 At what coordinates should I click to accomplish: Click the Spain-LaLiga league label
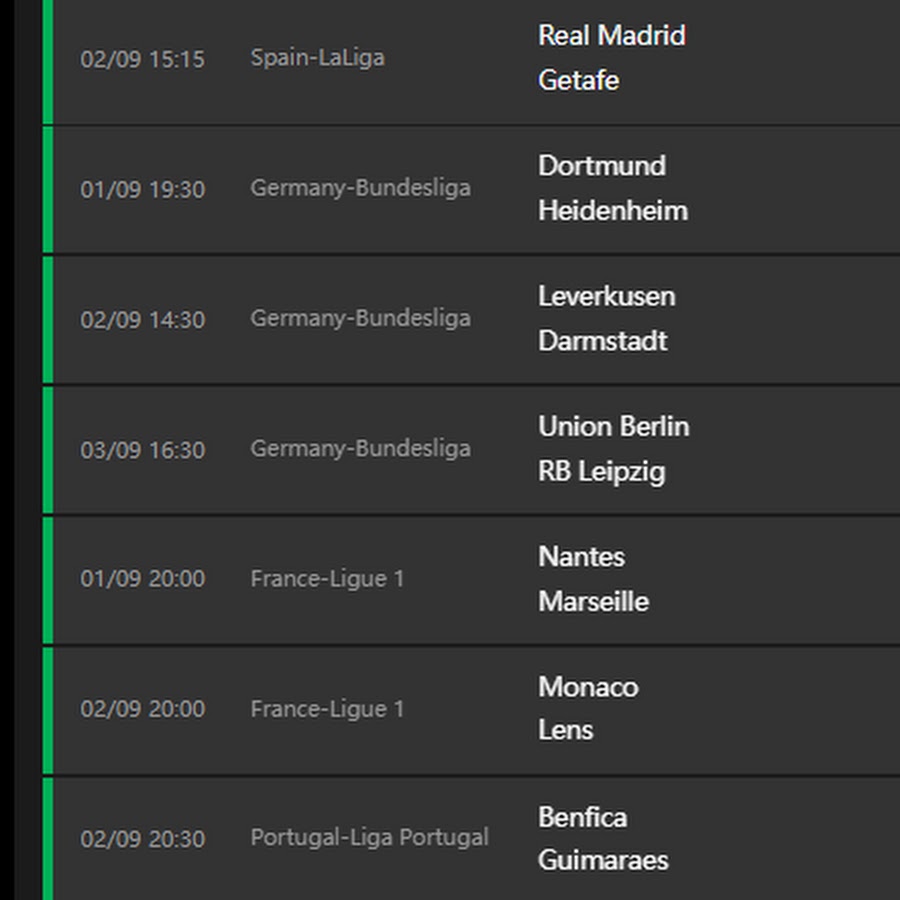pyautogui.click(x=317, y=58)
